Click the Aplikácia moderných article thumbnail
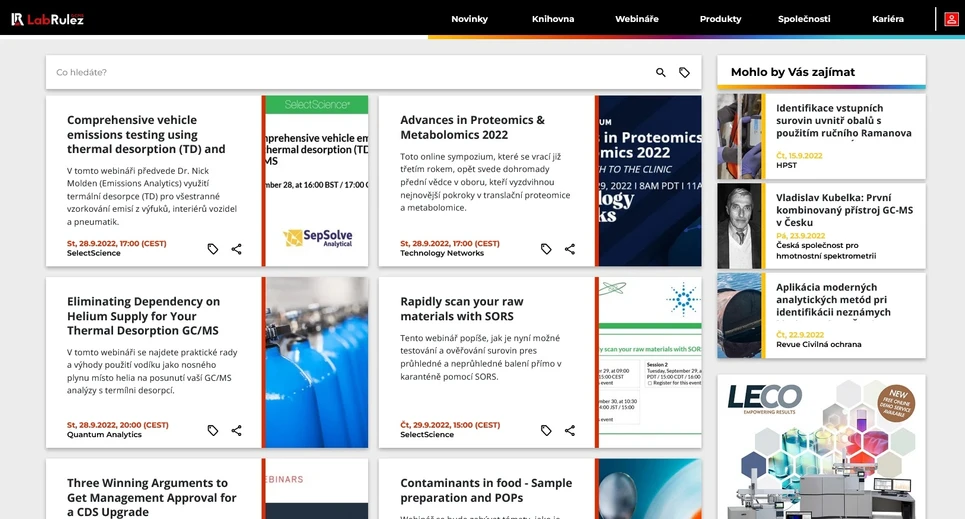The height and width of the screenshot is (519, 965). pyautogui.click(x=739, y=315)
